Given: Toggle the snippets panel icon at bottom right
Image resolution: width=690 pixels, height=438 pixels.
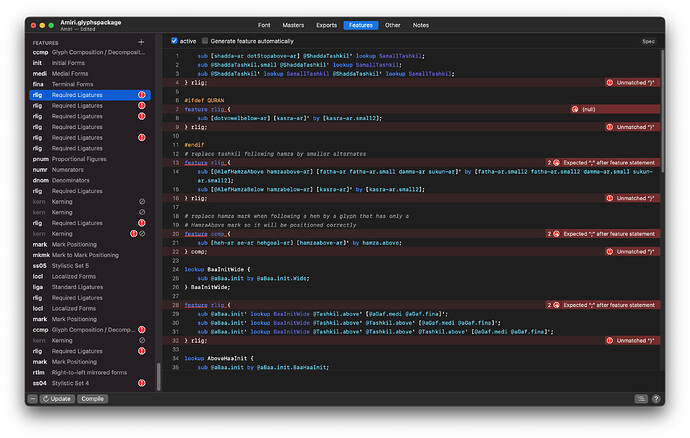Looking at the screenshot, I should tap(639, 398).
